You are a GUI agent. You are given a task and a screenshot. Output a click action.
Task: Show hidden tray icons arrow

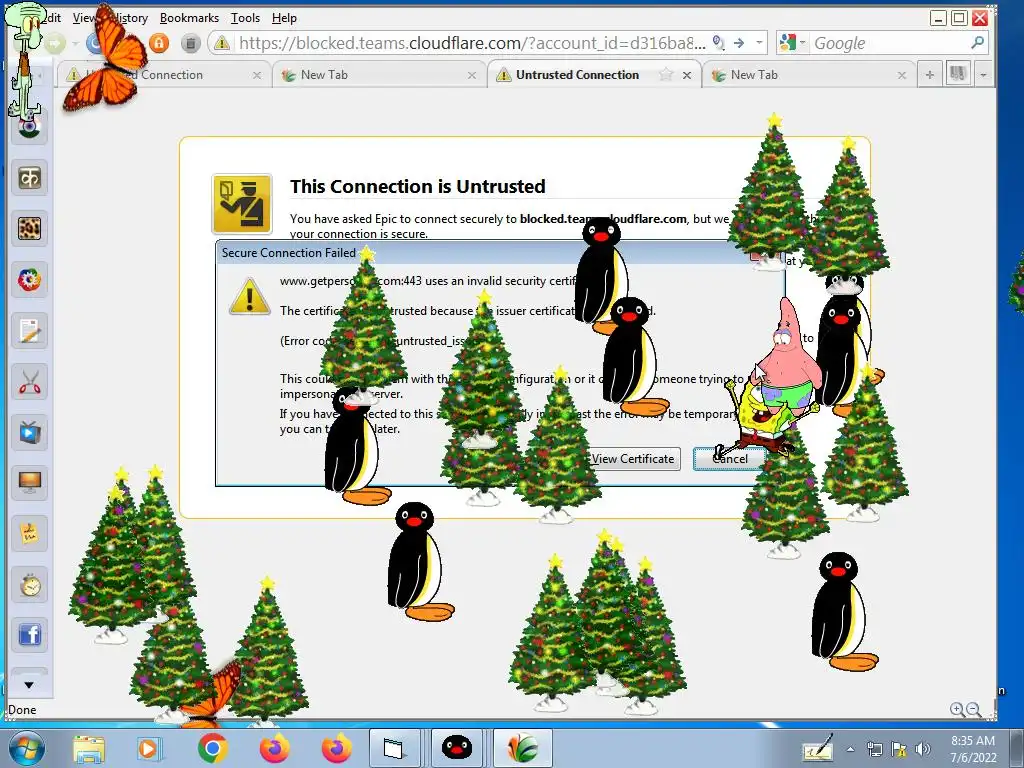[850, 749]
